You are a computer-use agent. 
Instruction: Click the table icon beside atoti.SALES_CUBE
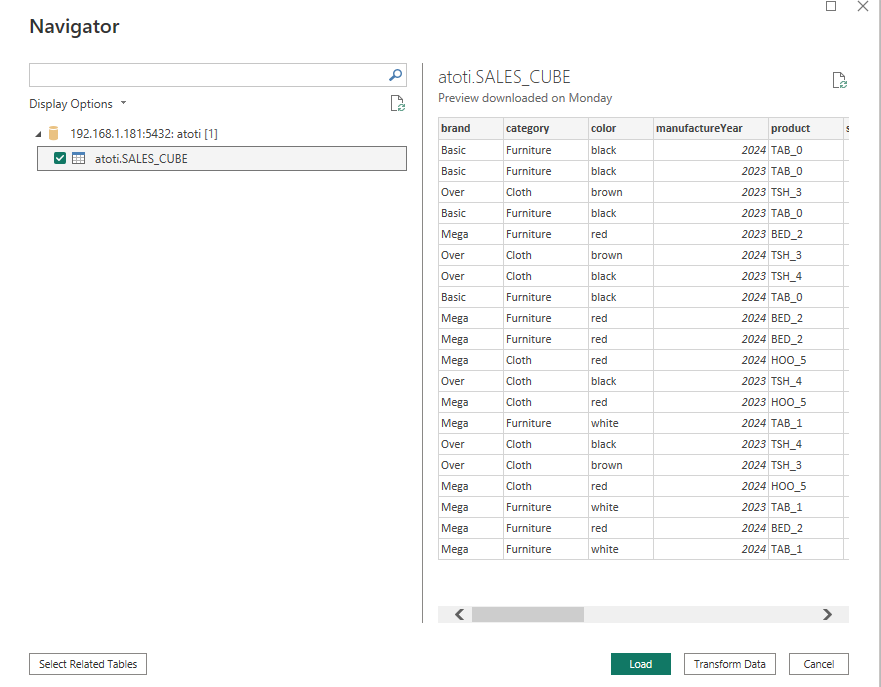click(79, 158)
